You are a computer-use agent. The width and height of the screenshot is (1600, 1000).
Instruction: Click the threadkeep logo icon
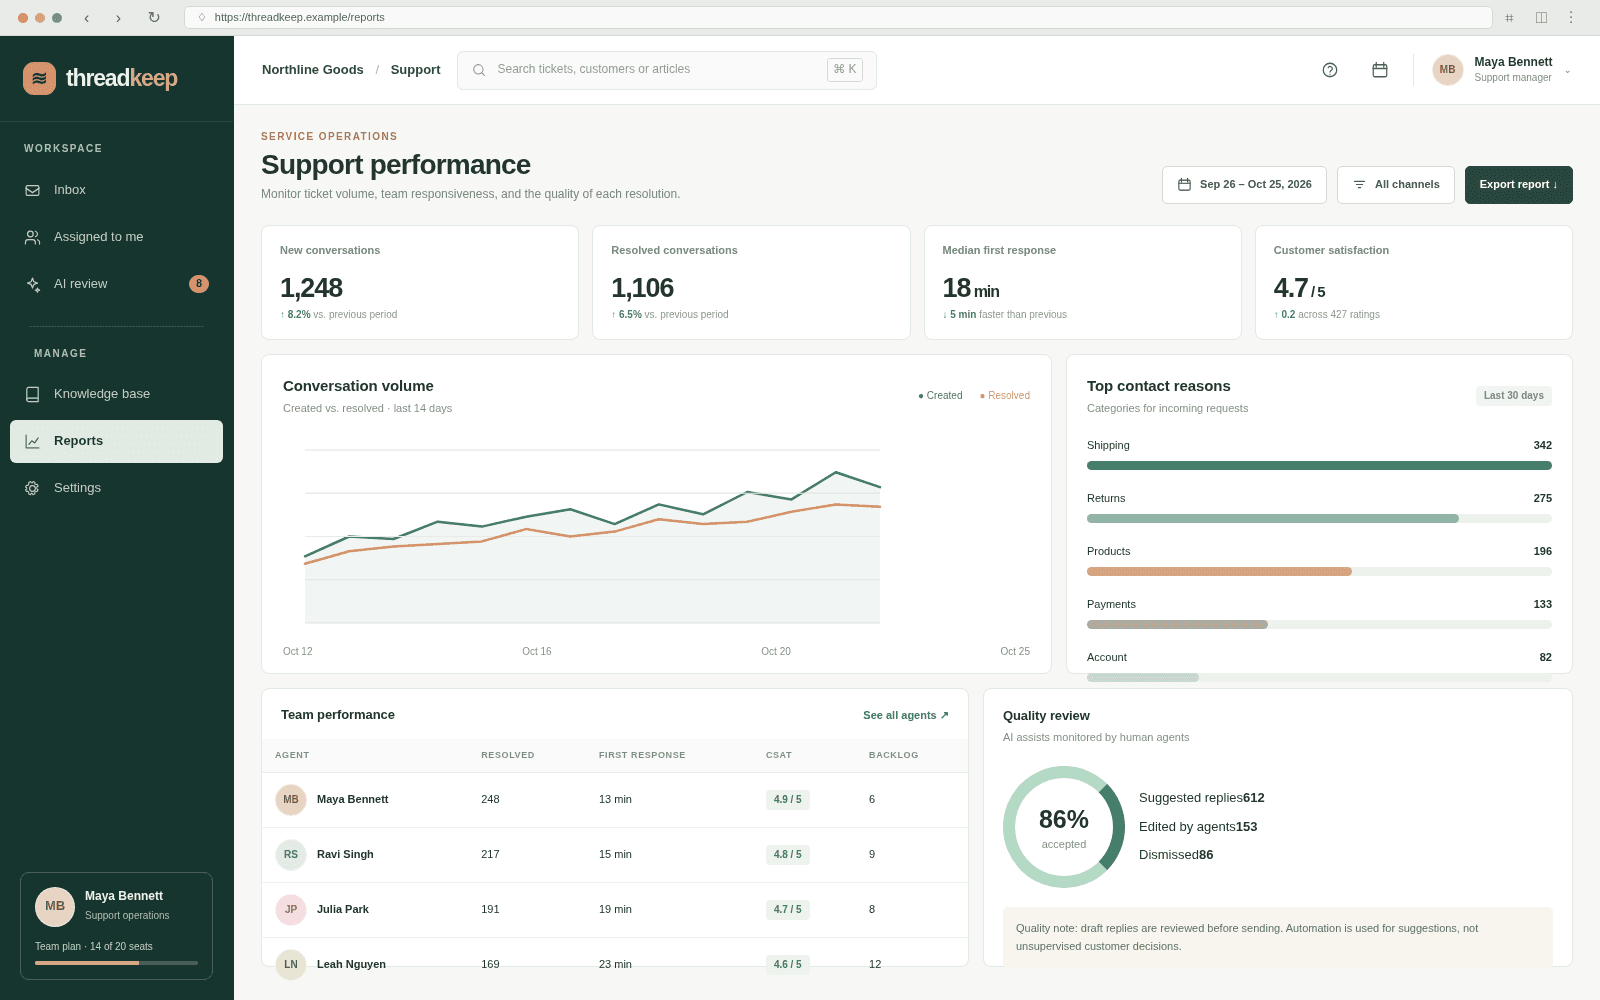39,78
